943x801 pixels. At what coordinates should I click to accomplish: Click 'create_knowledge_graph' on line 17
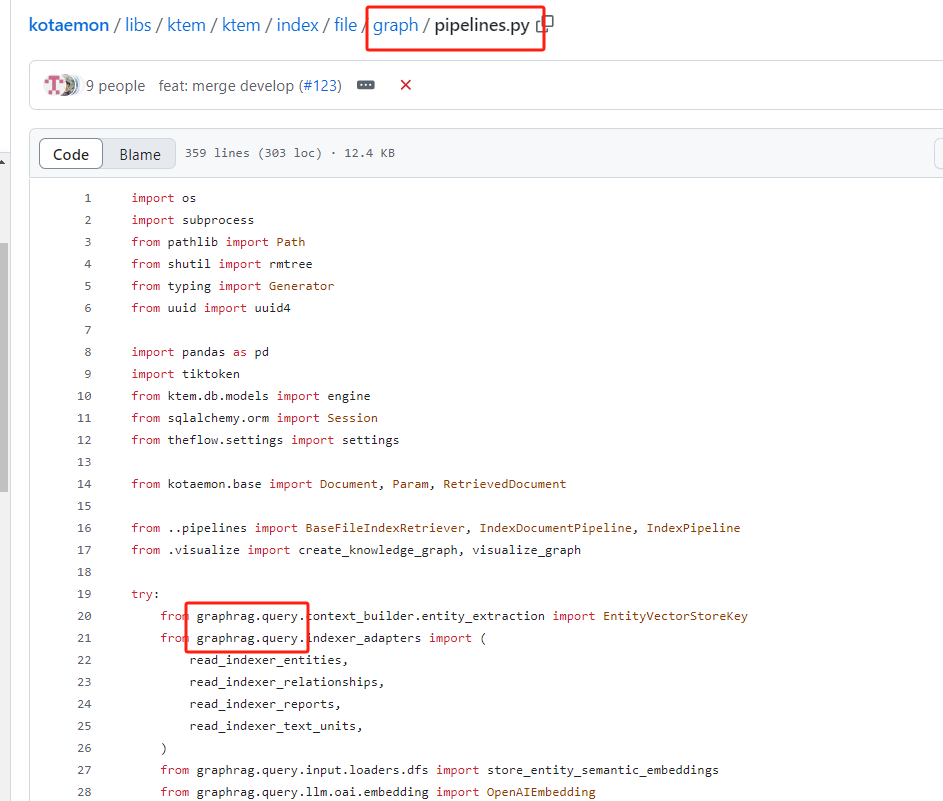tap(378, 550)
